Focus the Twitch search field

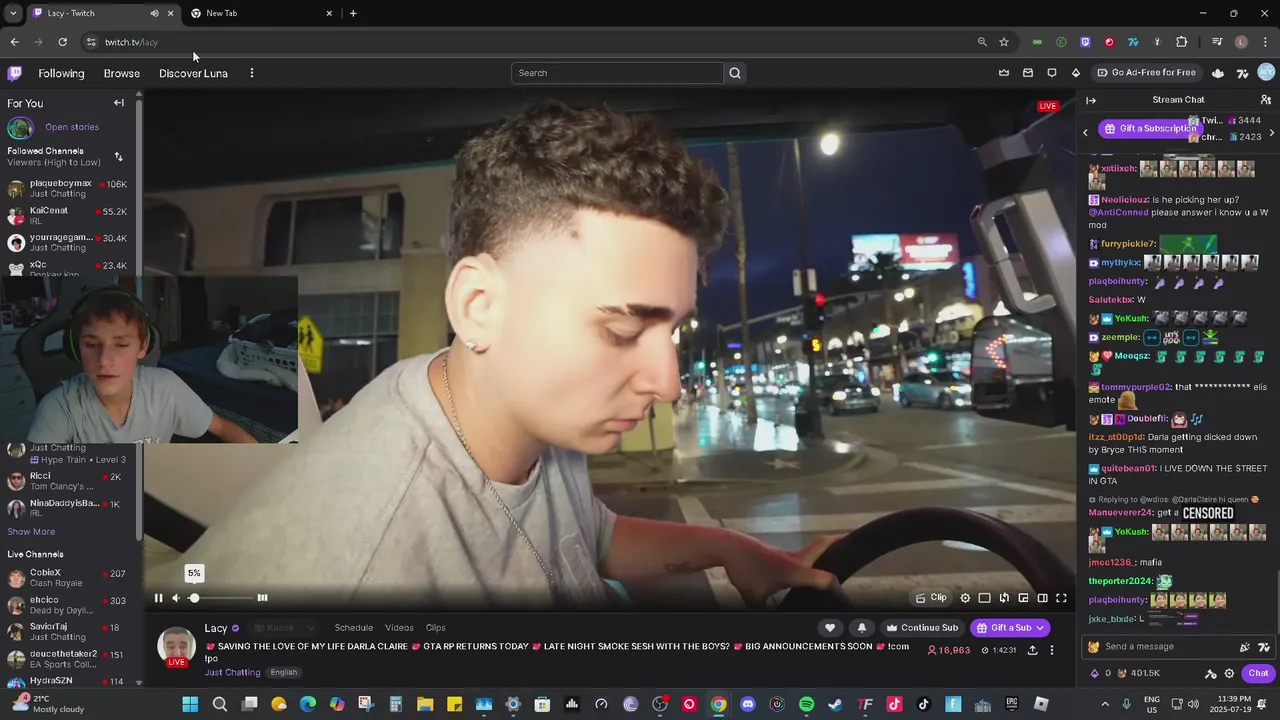click(x=617, y=73)
